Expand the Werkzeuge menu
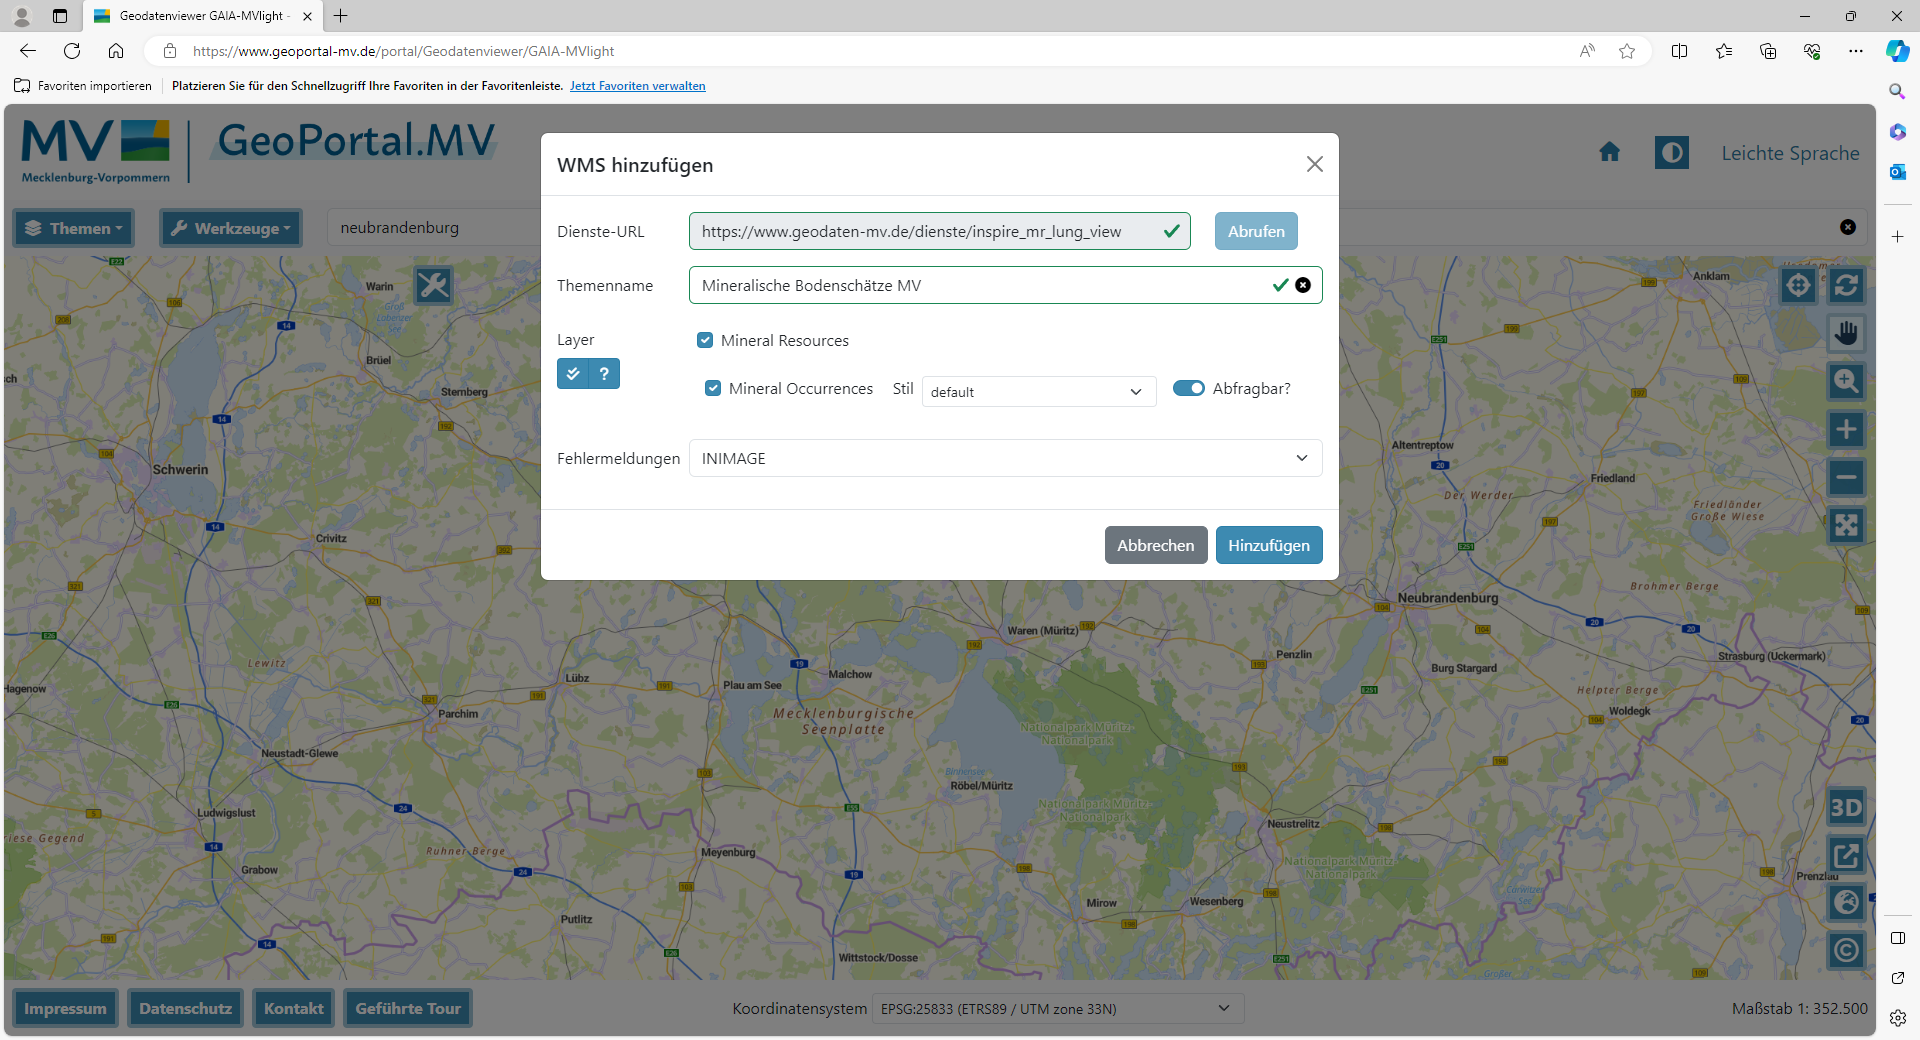 coord(231,228)
